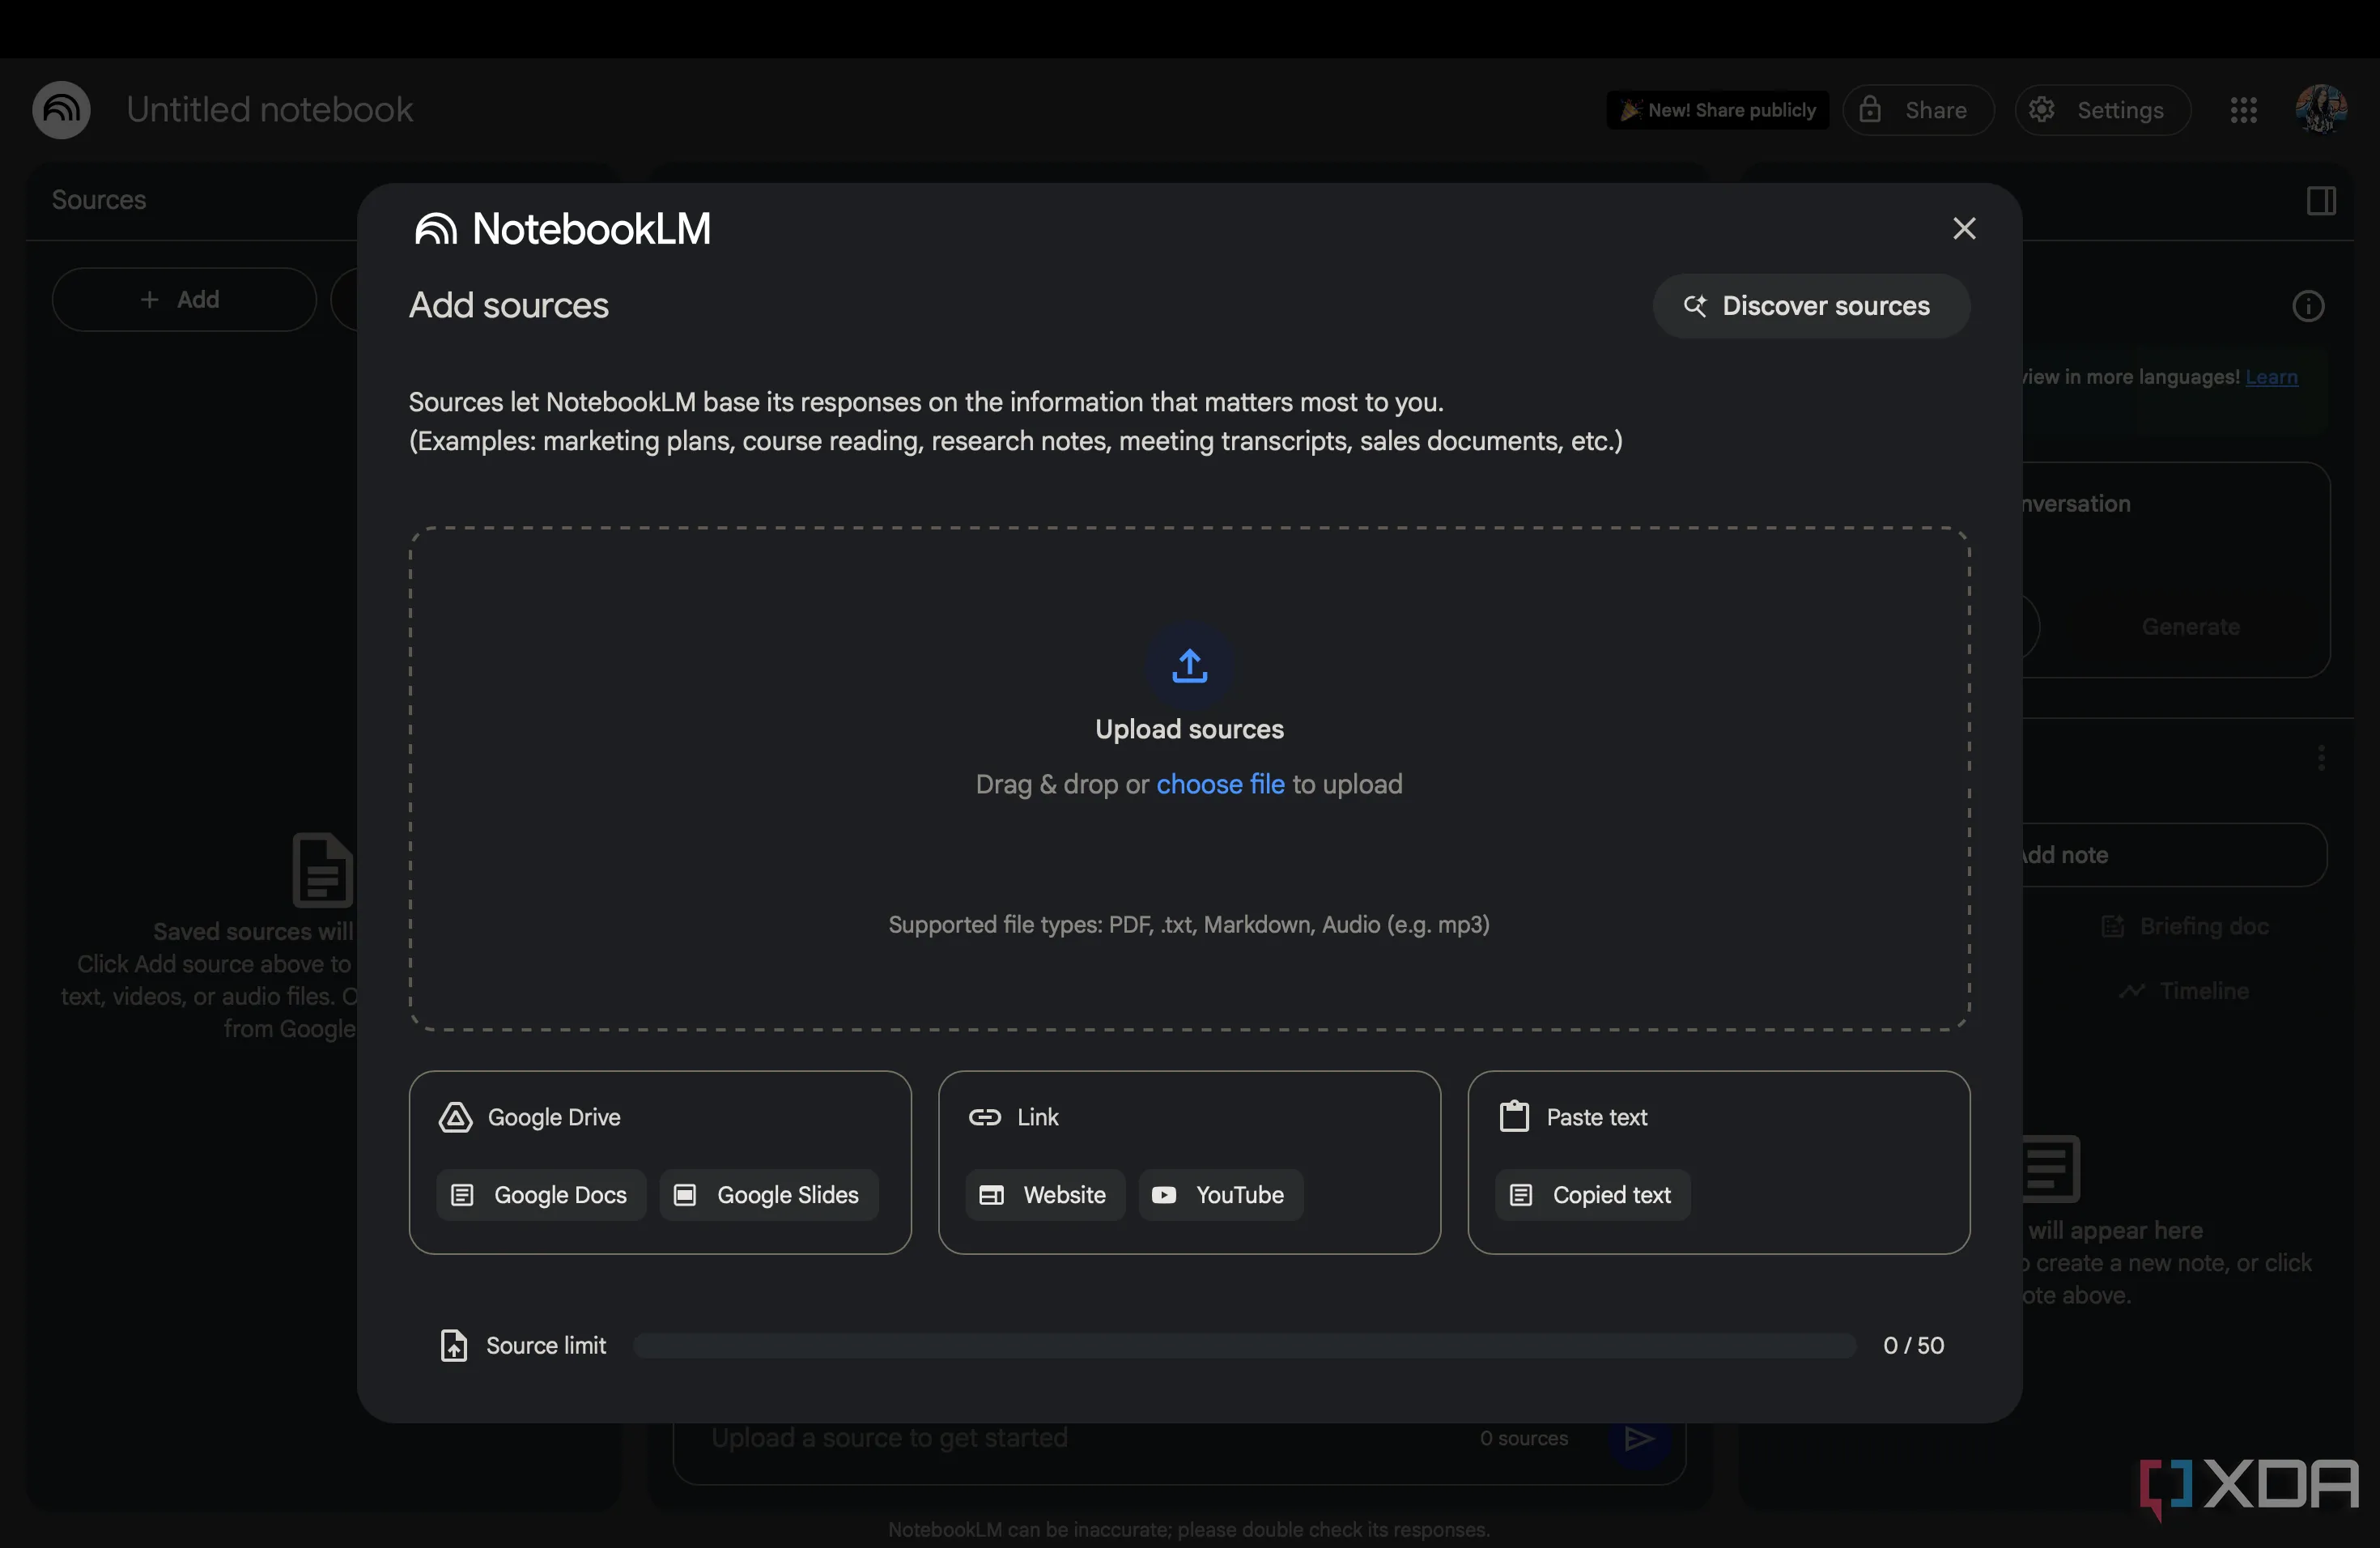The height and width of the screenshot is (1548, 2380).
Task: Click the info icon in Studio panel
Action: 2307,306
